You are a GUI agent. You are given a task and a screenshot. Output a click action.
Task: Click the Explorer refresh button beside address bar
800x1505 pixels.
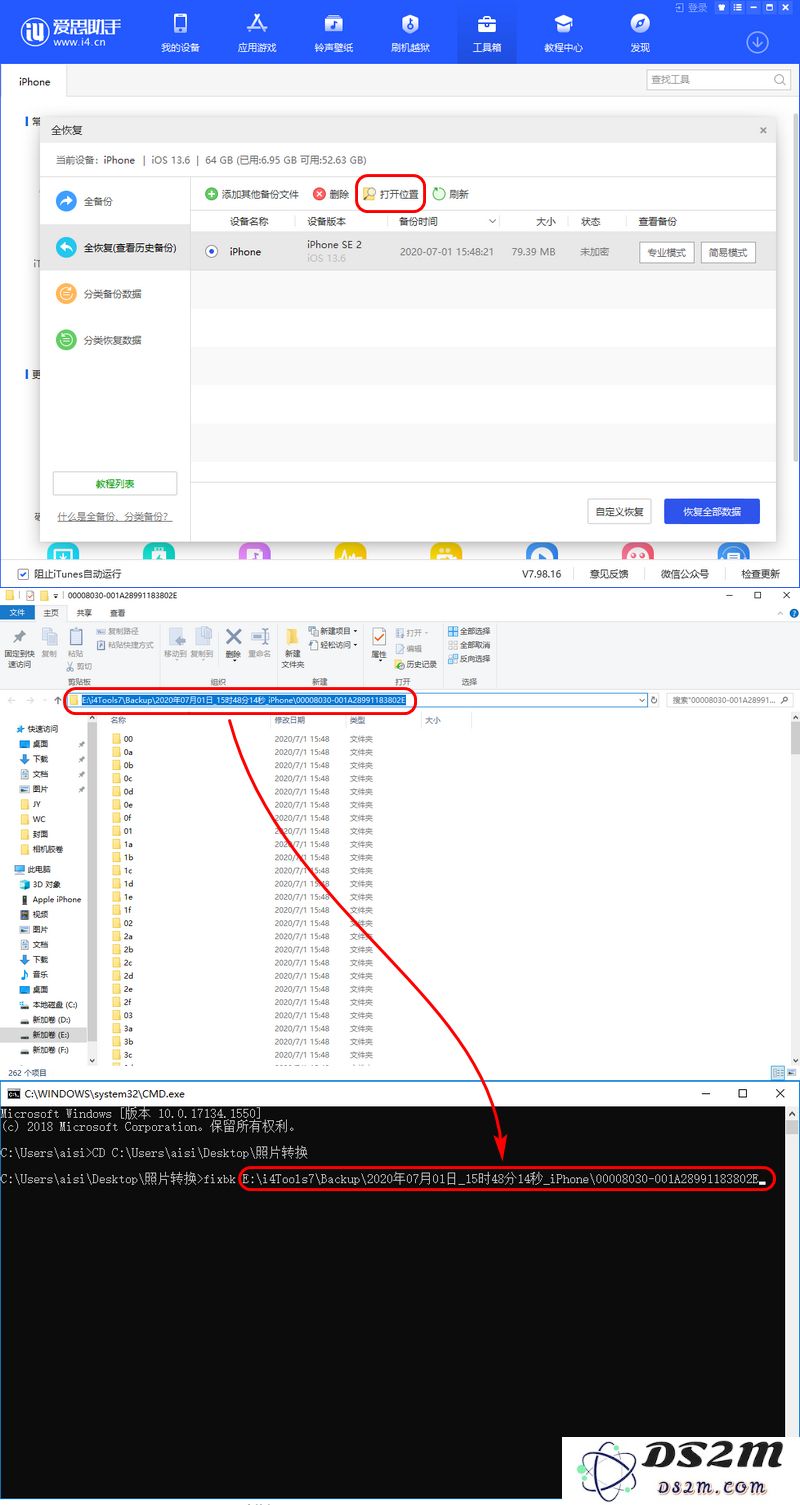point(655,700)
